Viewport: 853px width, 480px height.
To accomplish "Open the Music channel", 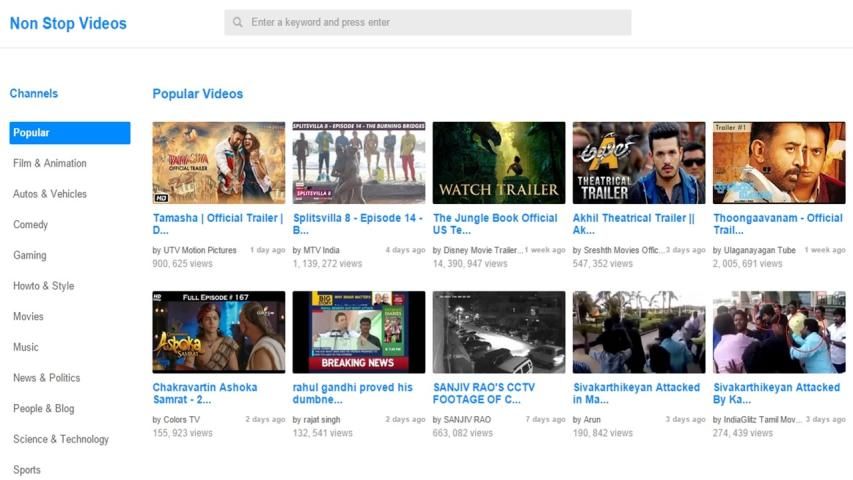I will [x=25, y=347].
